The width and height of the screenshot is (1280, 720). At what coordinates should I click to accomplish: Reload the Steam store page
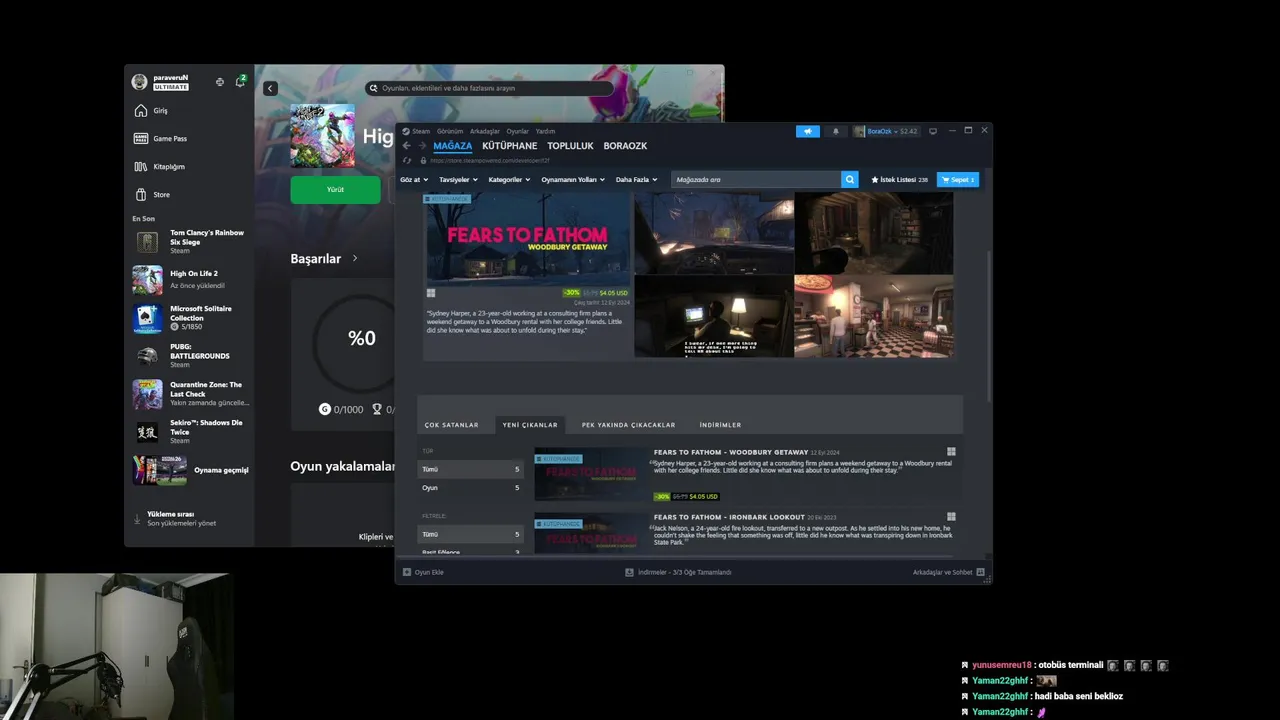(406, 160)
